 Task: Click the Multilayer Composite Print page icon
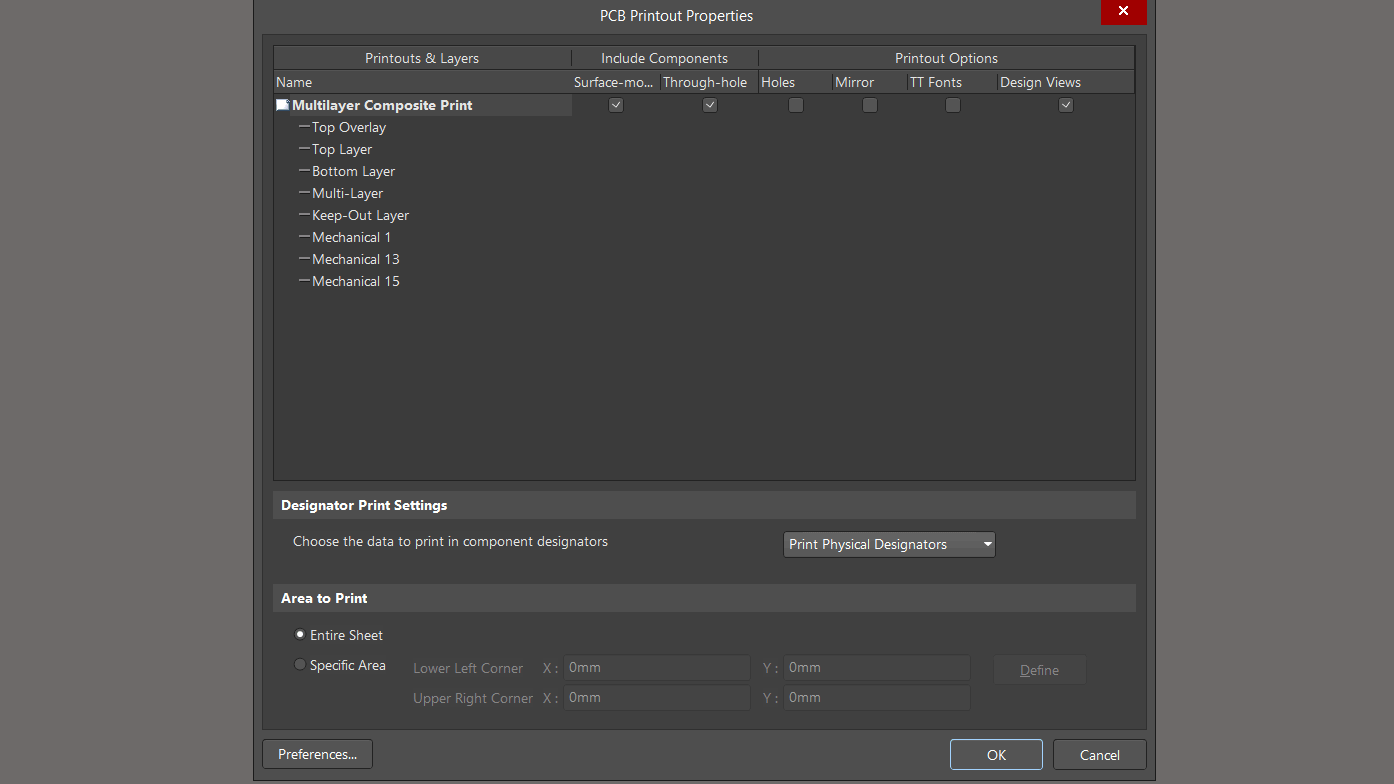coord(282,105)
